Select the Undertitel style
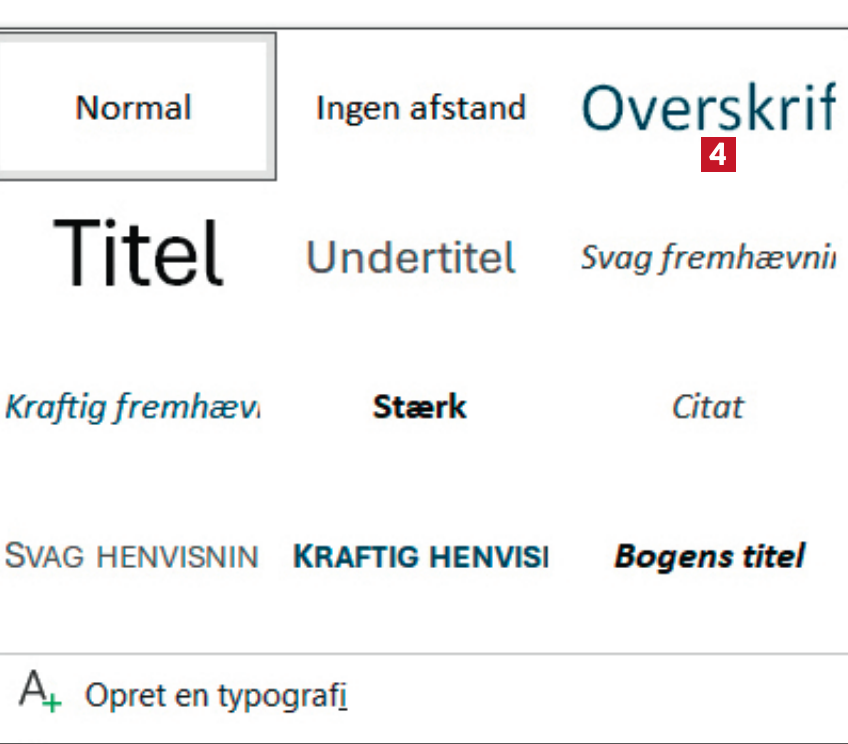The image size is (848, 744). 411,257
